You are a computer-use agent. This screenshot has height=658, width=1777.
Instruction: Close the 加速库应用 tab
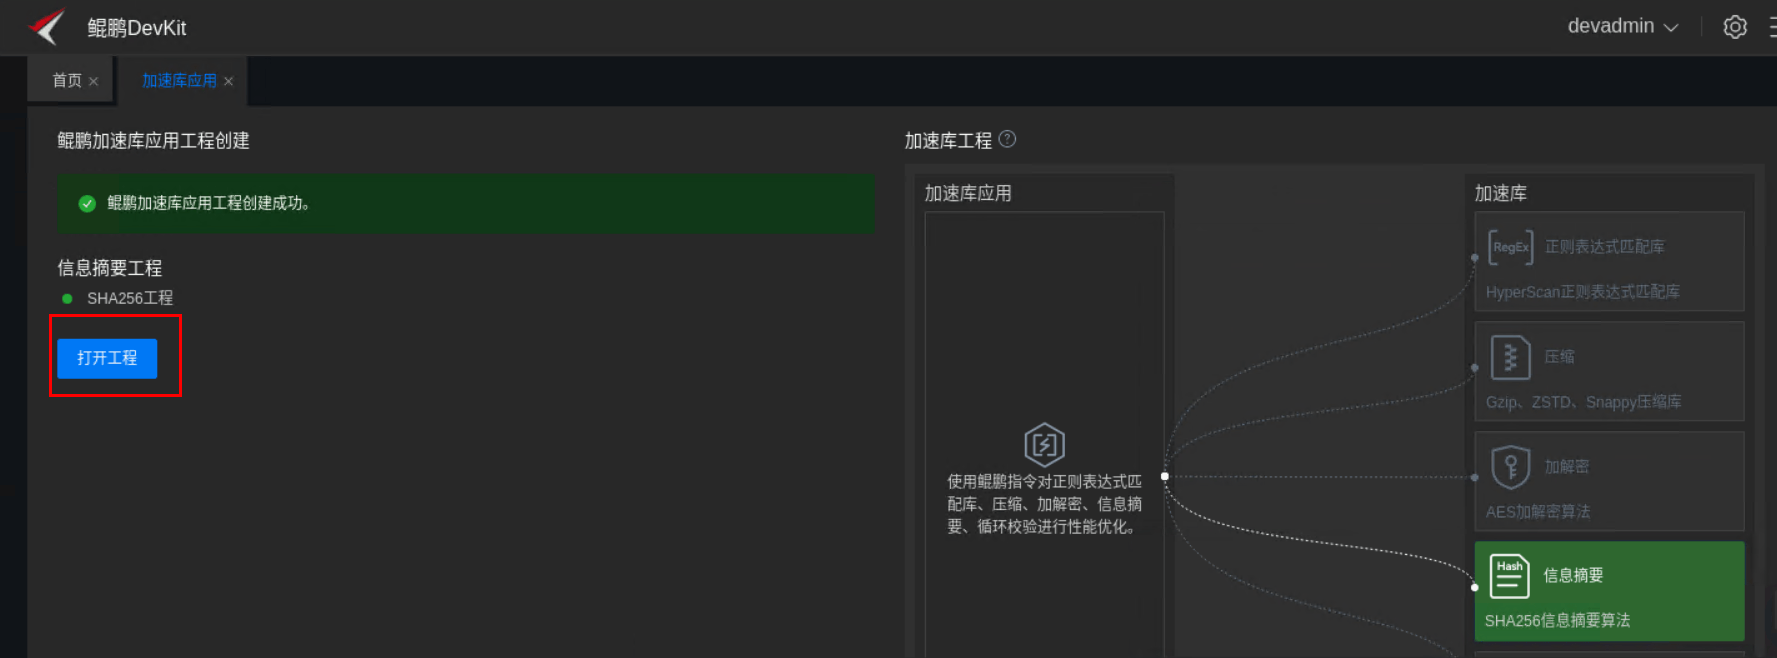pyautogui.click(x=229, y=82)
